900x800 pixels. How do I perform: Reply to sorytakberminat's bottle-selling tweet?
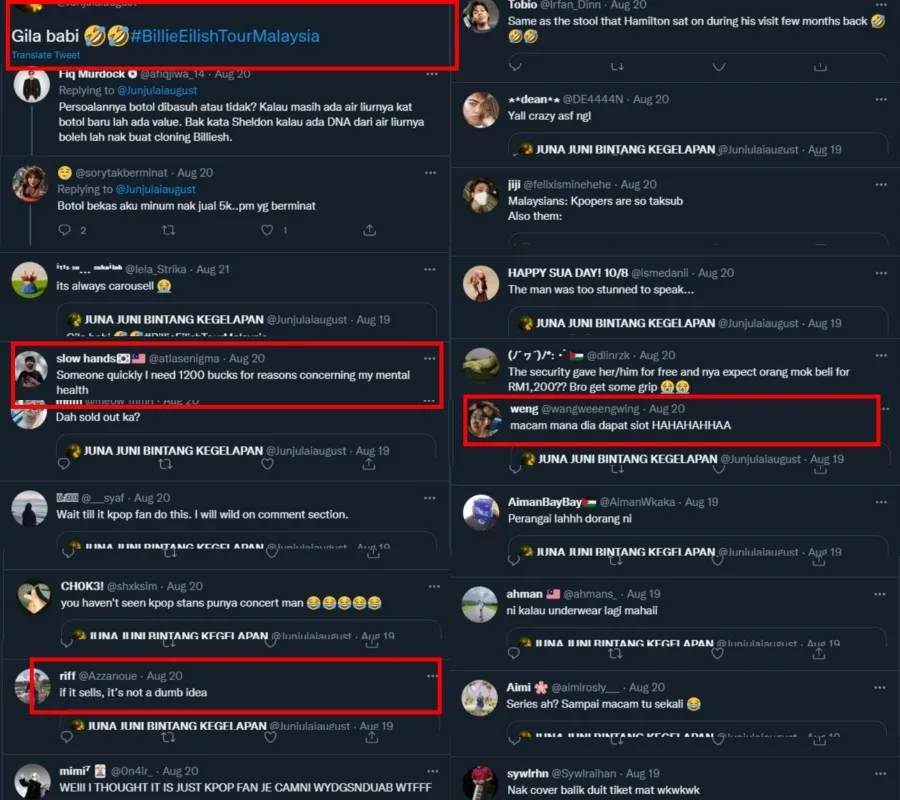(x=64, y=230)
